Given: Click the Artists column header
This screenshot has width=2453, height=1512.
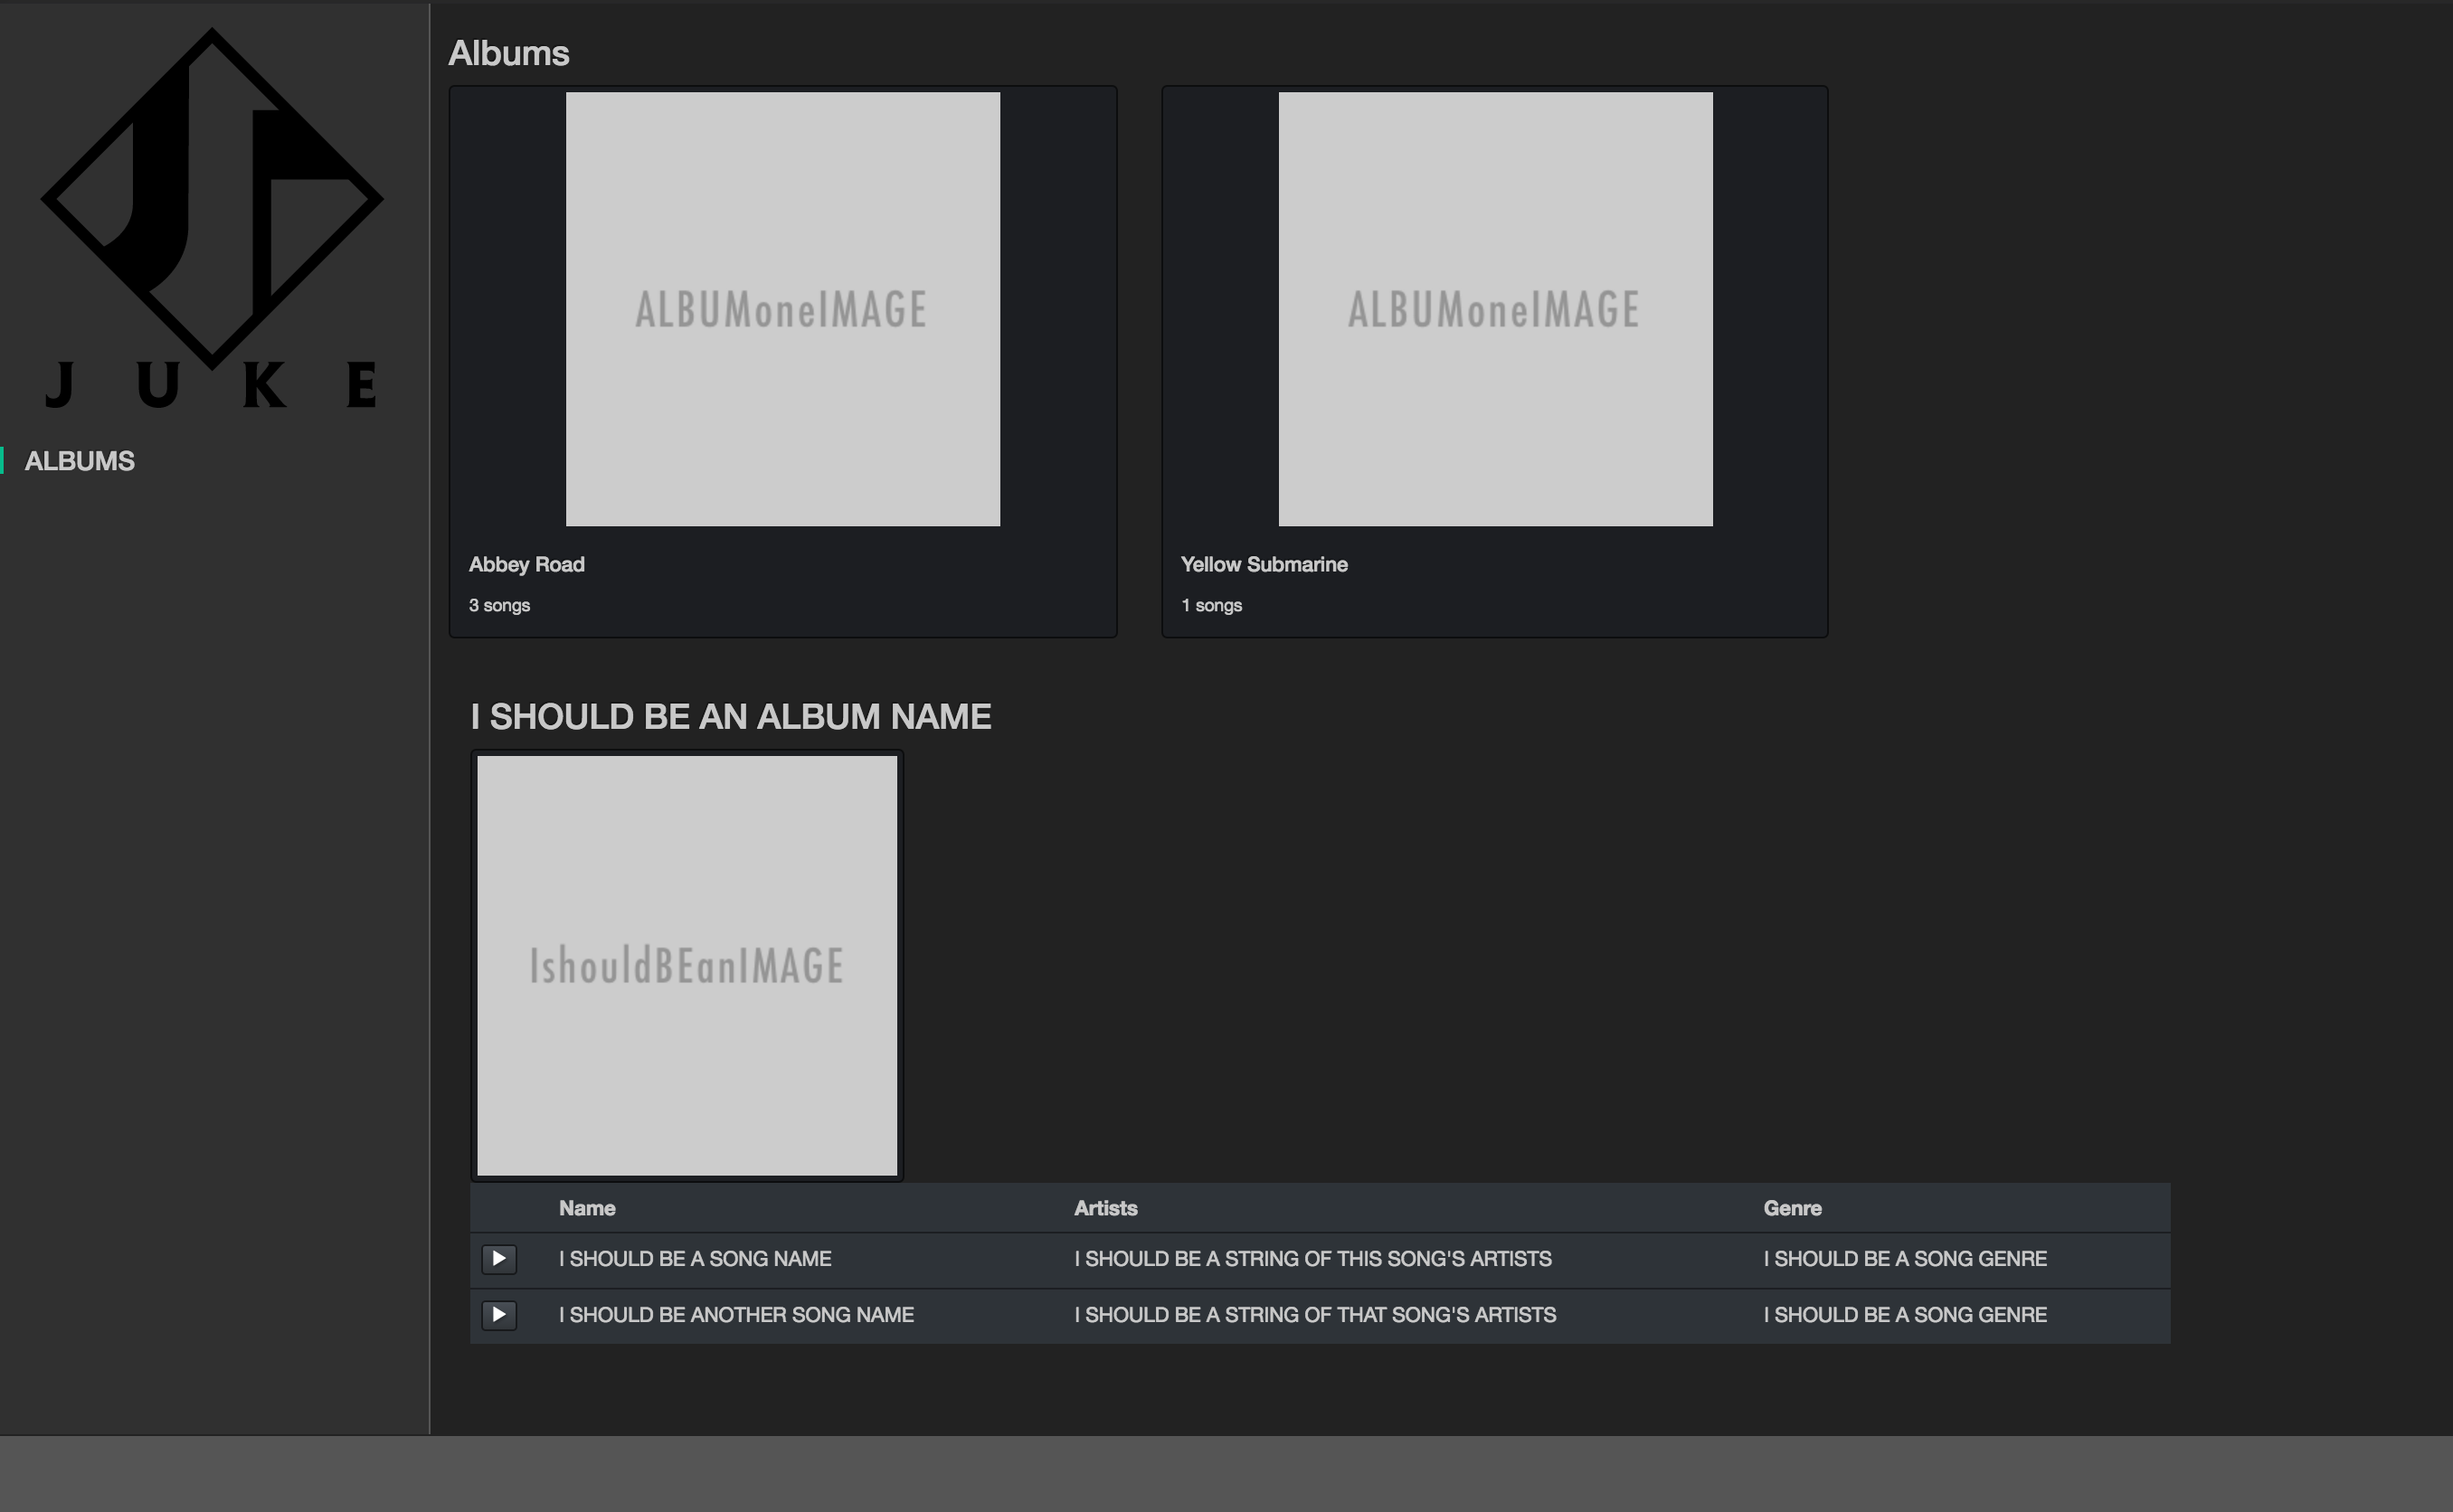Looking at the screenshot, I should click(1105, 1208).
